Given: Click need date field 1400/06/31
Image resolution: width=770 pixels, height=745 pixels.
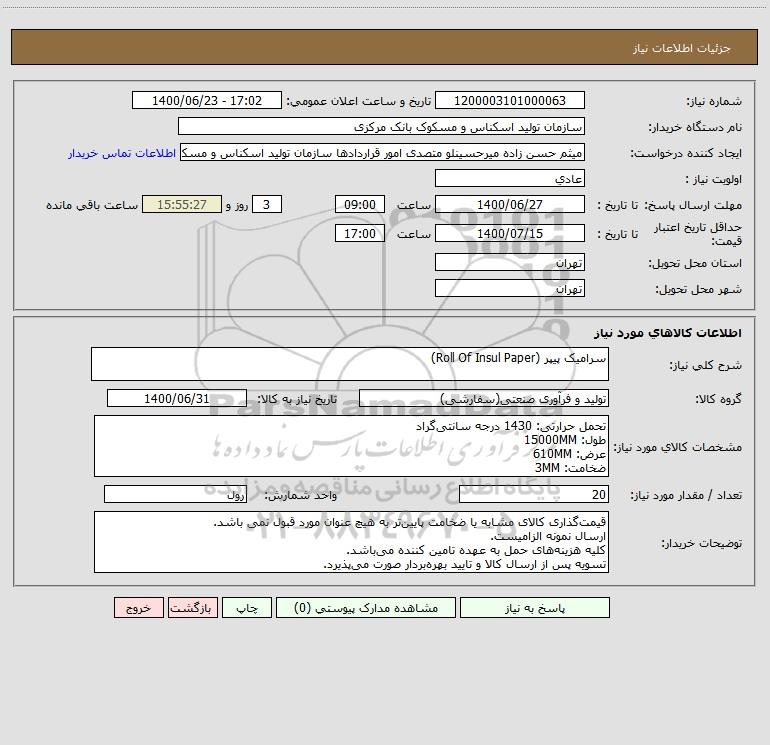Looking at the screenshot, I should [x=177, y=398].
